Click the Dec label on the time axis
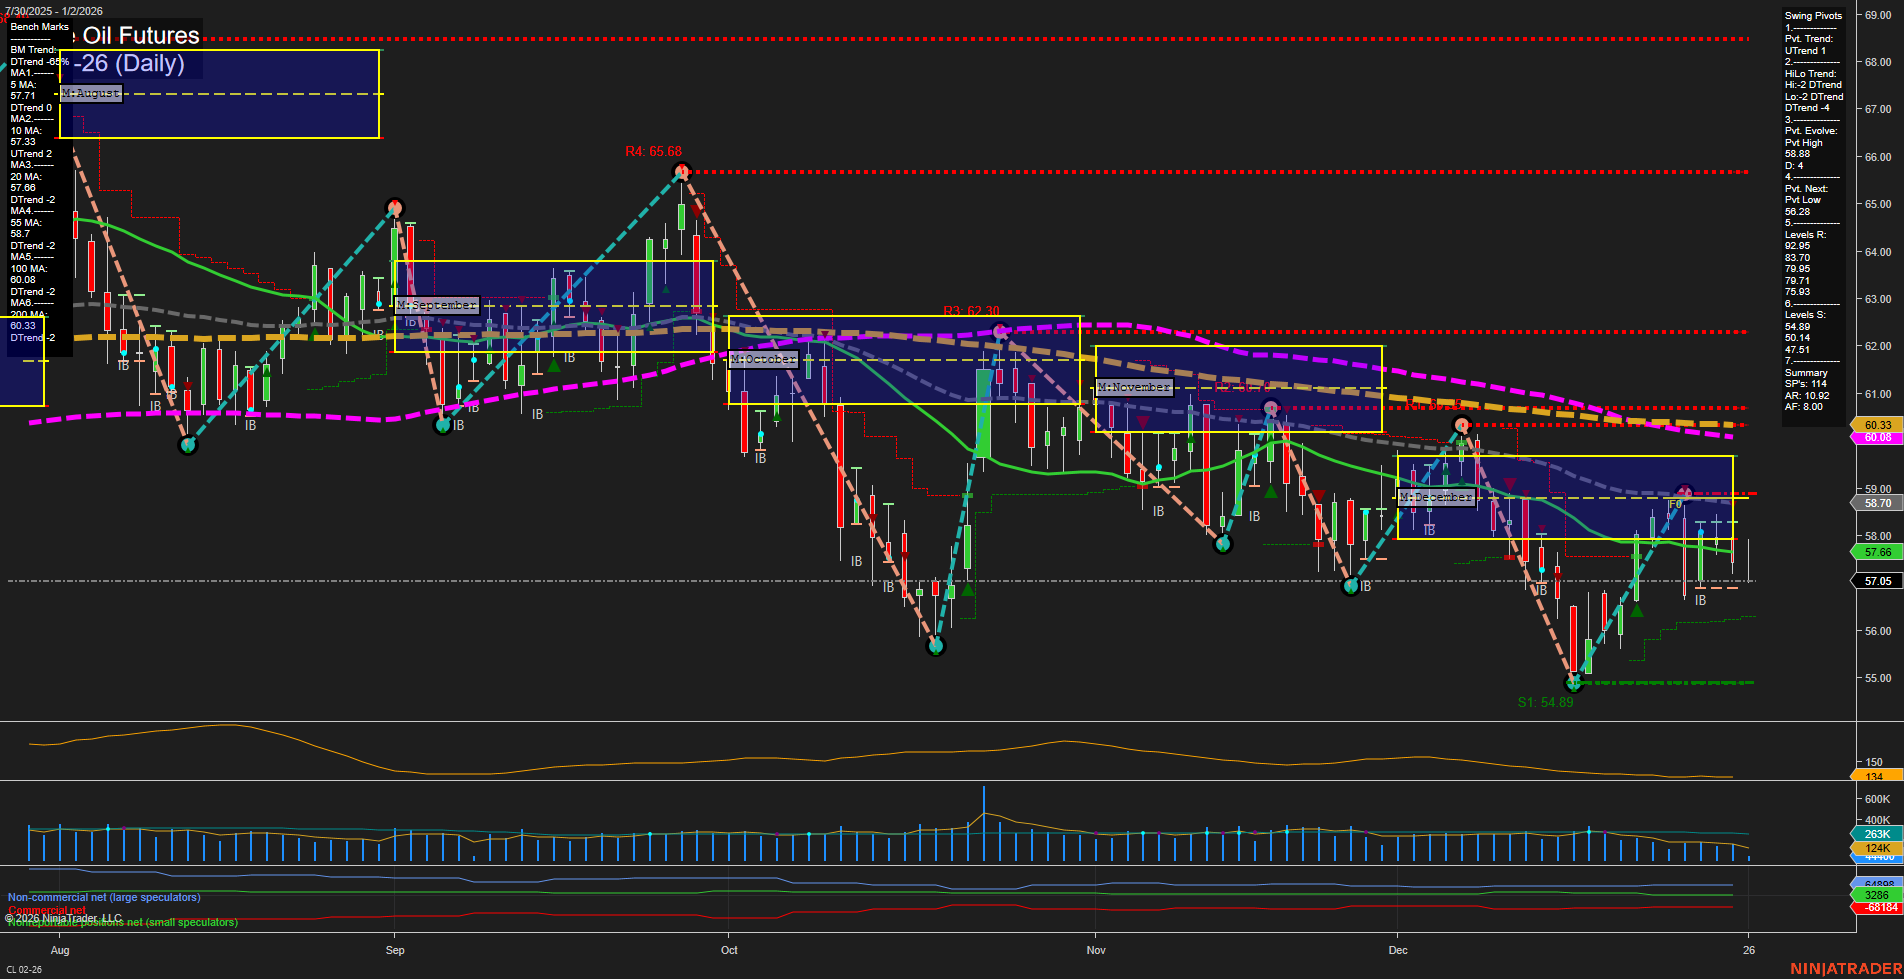 coord(1399,951)
